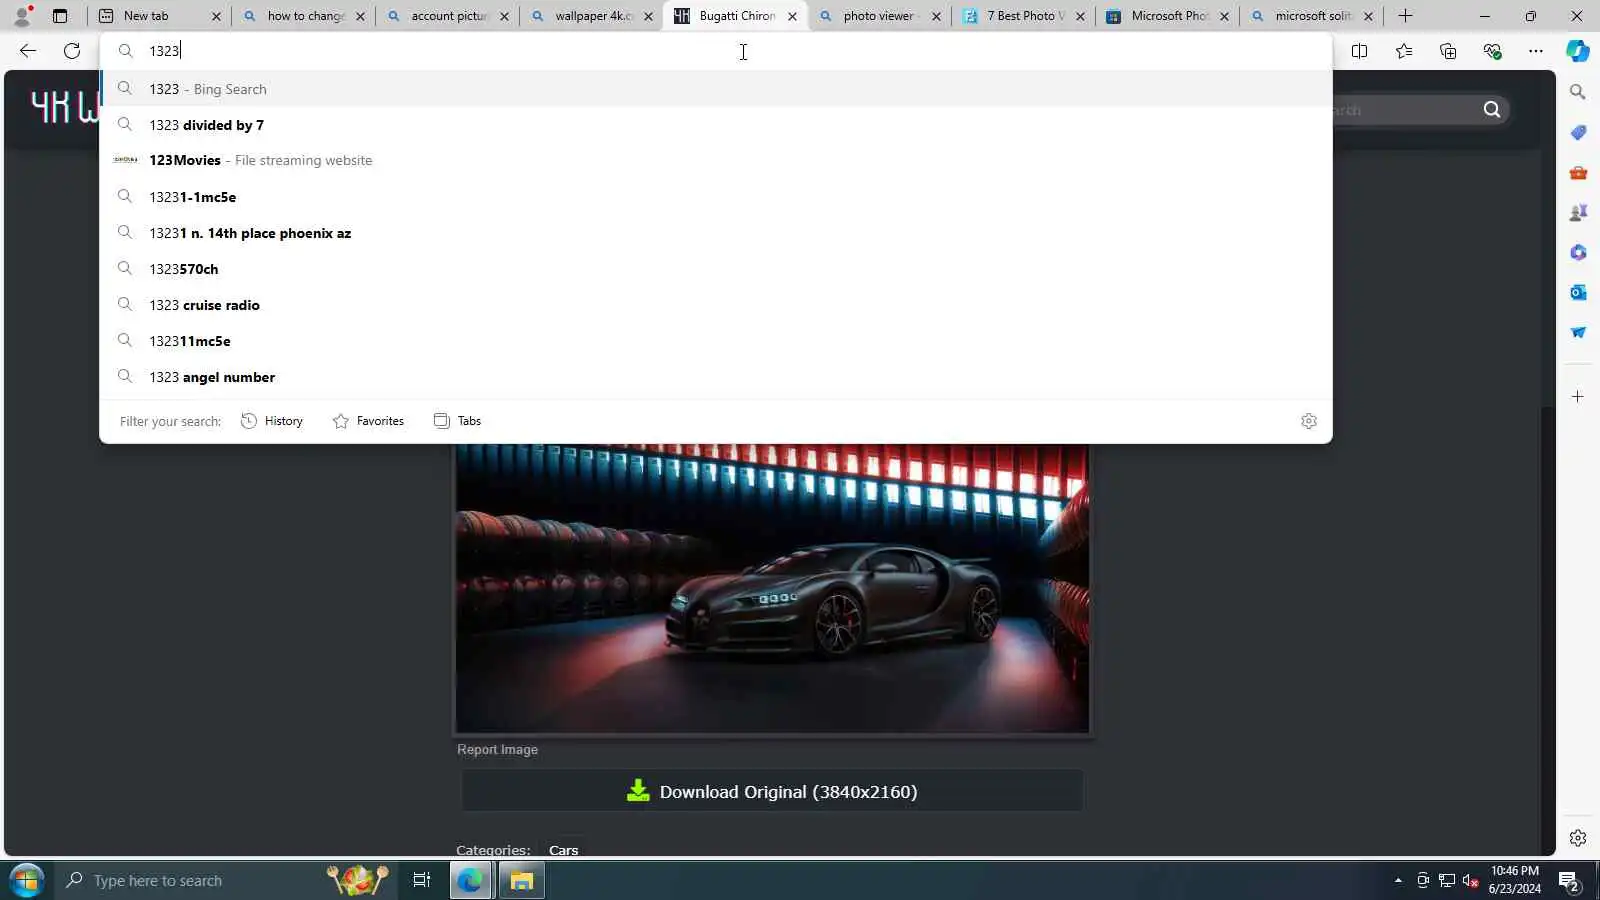Switch to the New tab tab
Viewport: 1600px width, 900px height.
point(159,16)
